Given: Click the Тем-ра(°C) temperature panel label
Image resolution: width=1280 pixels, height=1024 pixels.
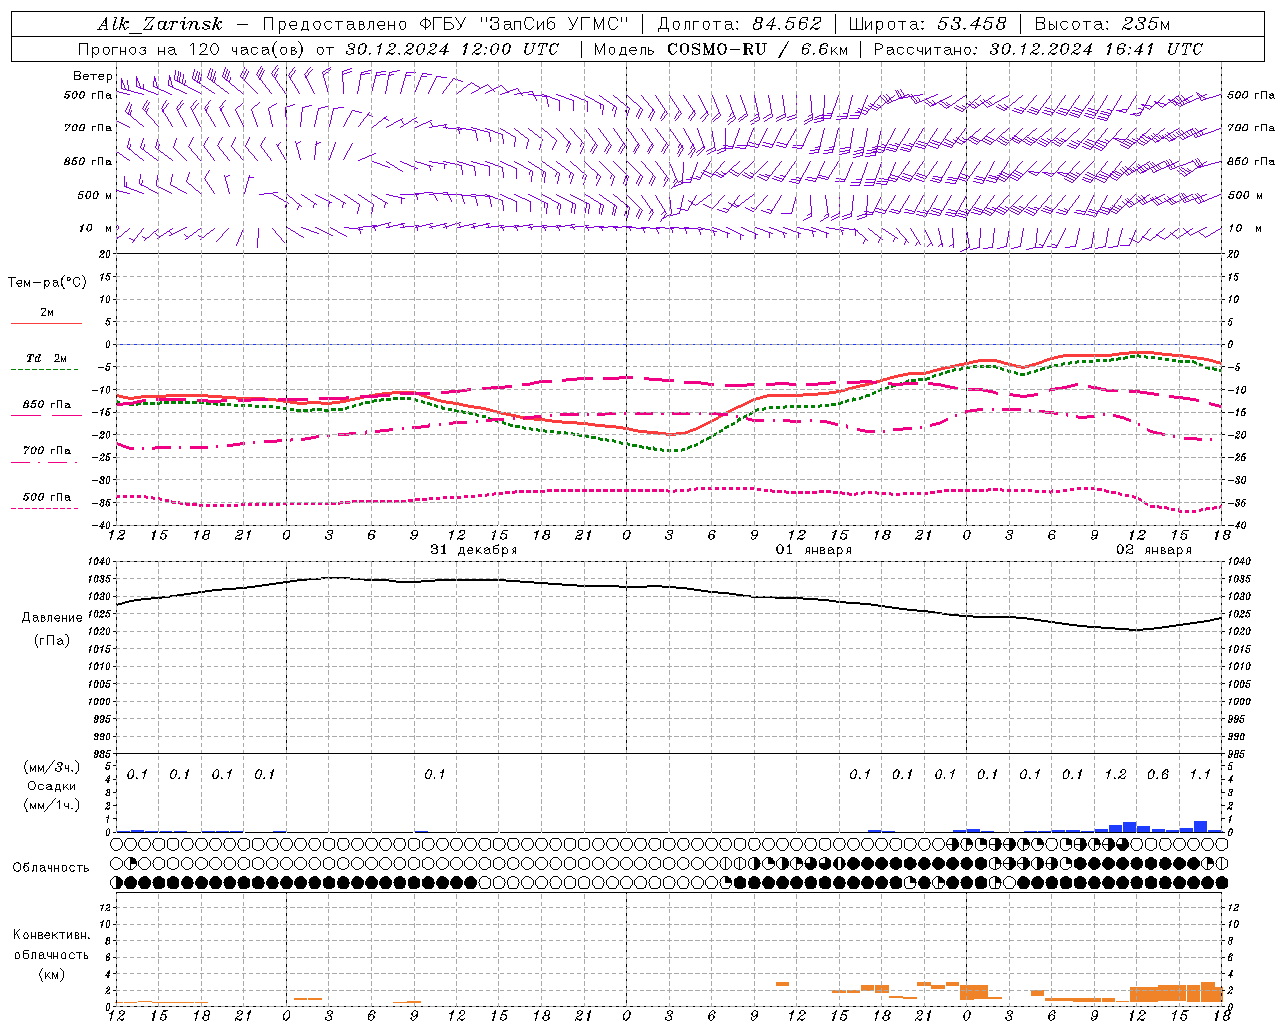Looking at the screenshot, I should pyautogui.click(x=47, y=283).
